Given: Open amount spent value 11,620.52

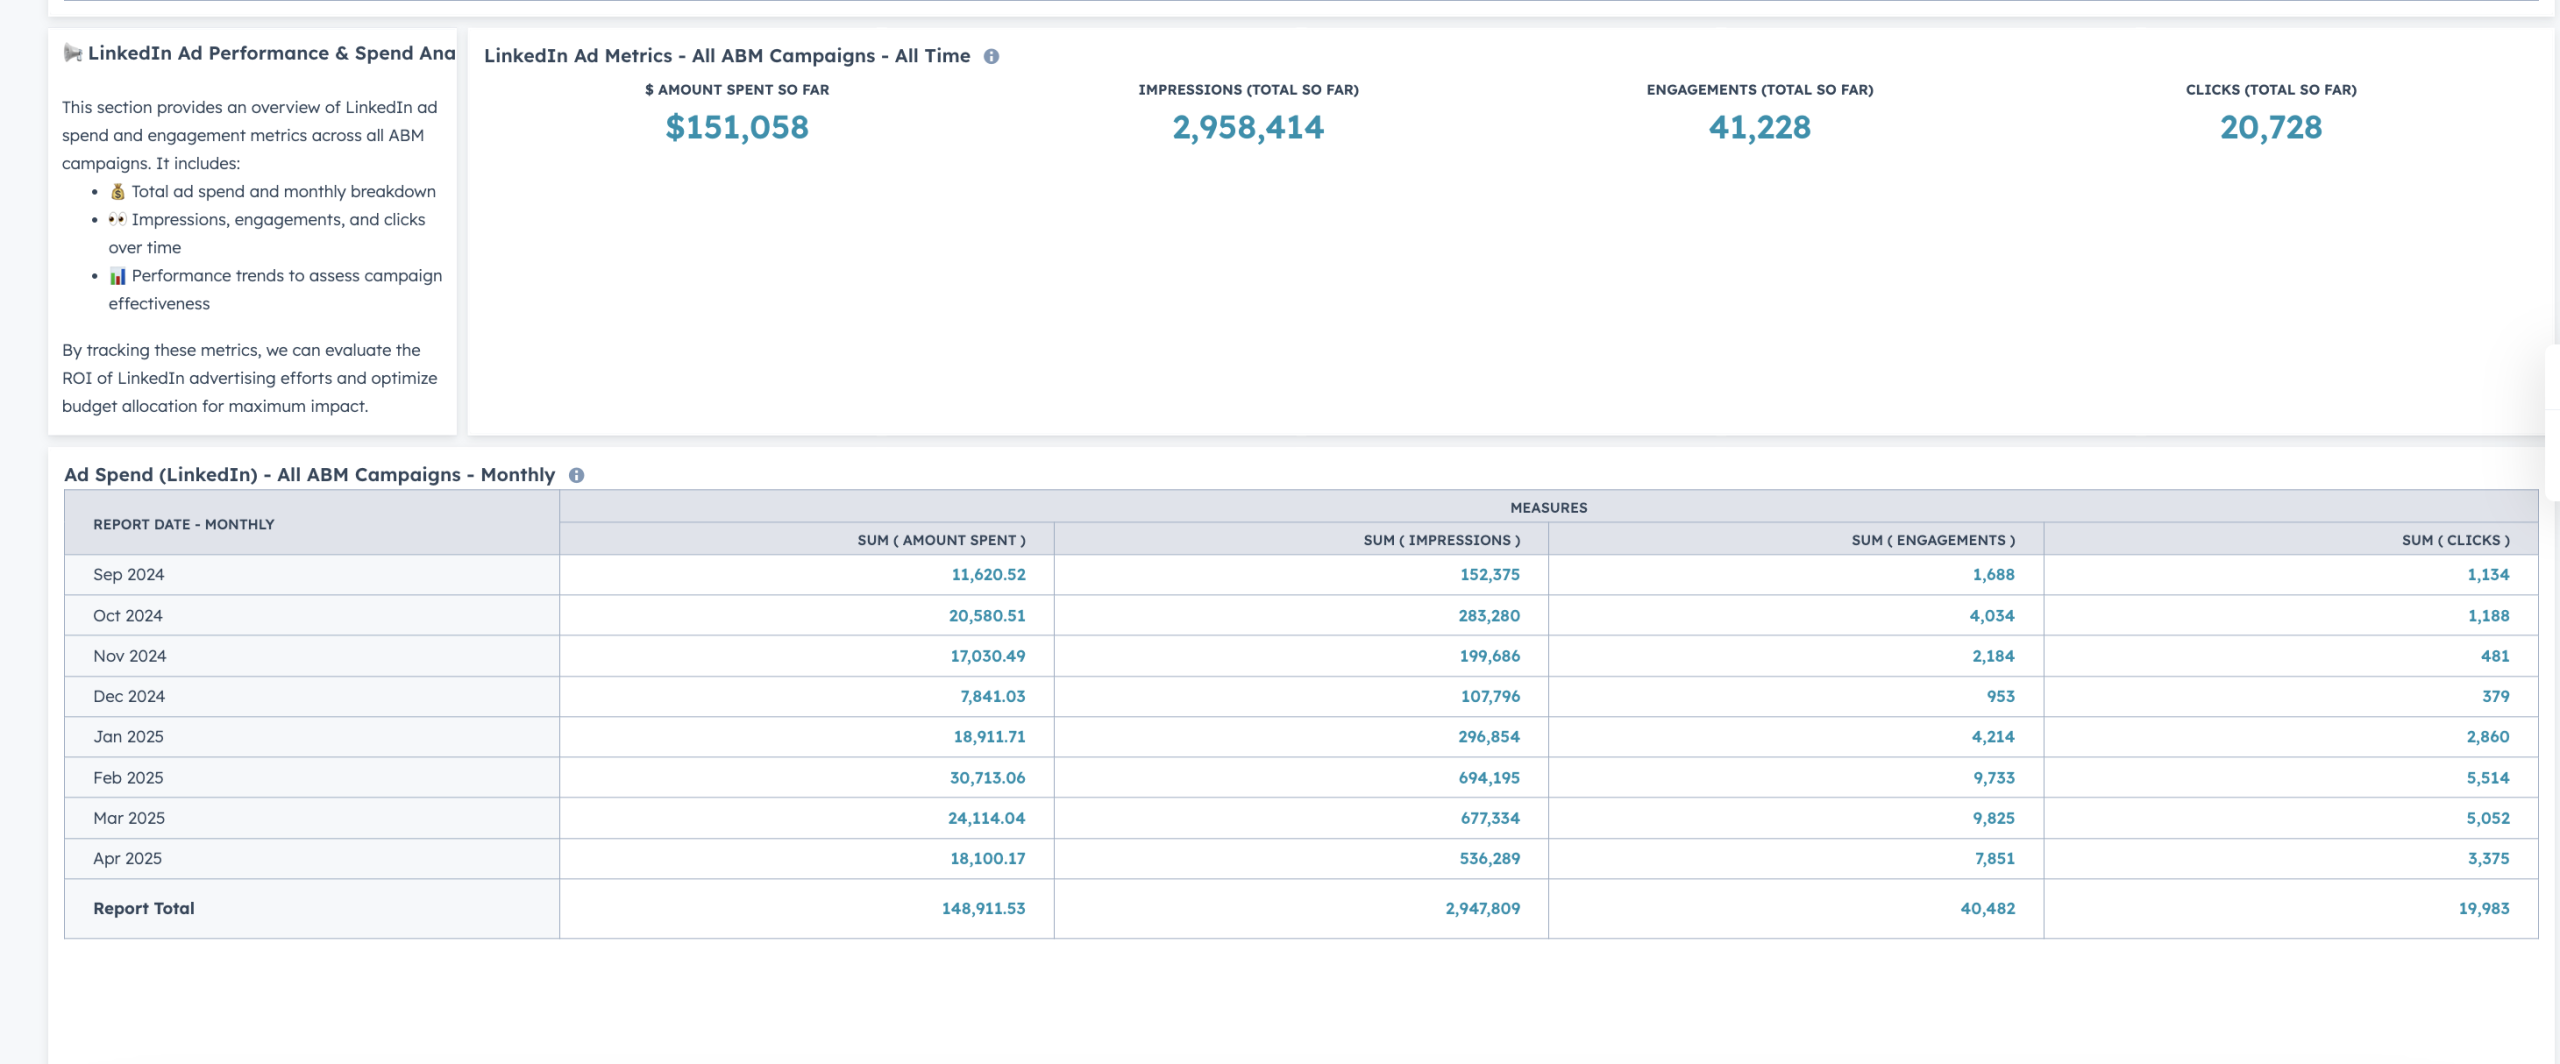Looking at the screenshot, I should tap(988, 575).
